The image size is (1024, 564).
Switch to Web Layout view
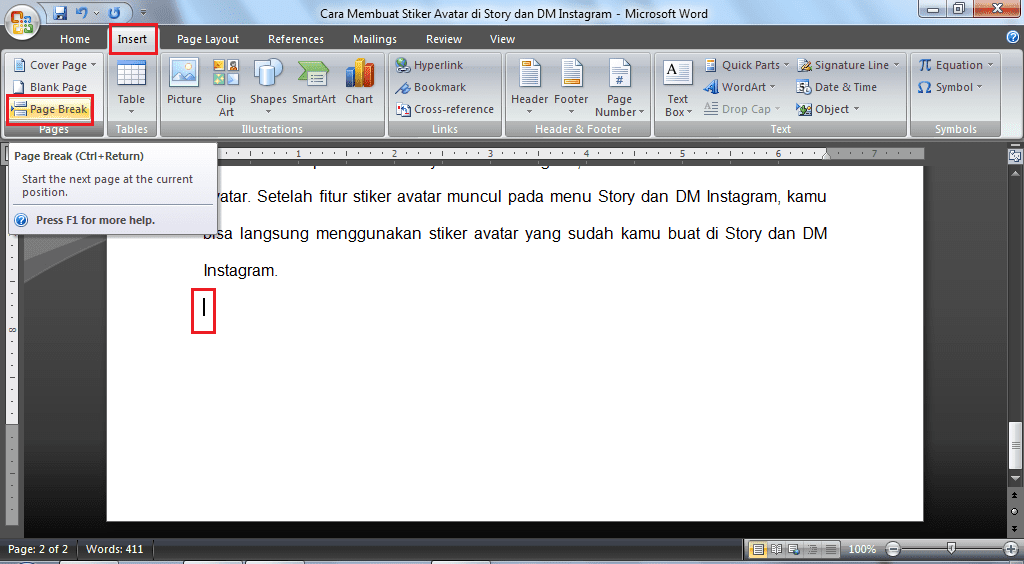pyautogui.click(x=794, y=549)
